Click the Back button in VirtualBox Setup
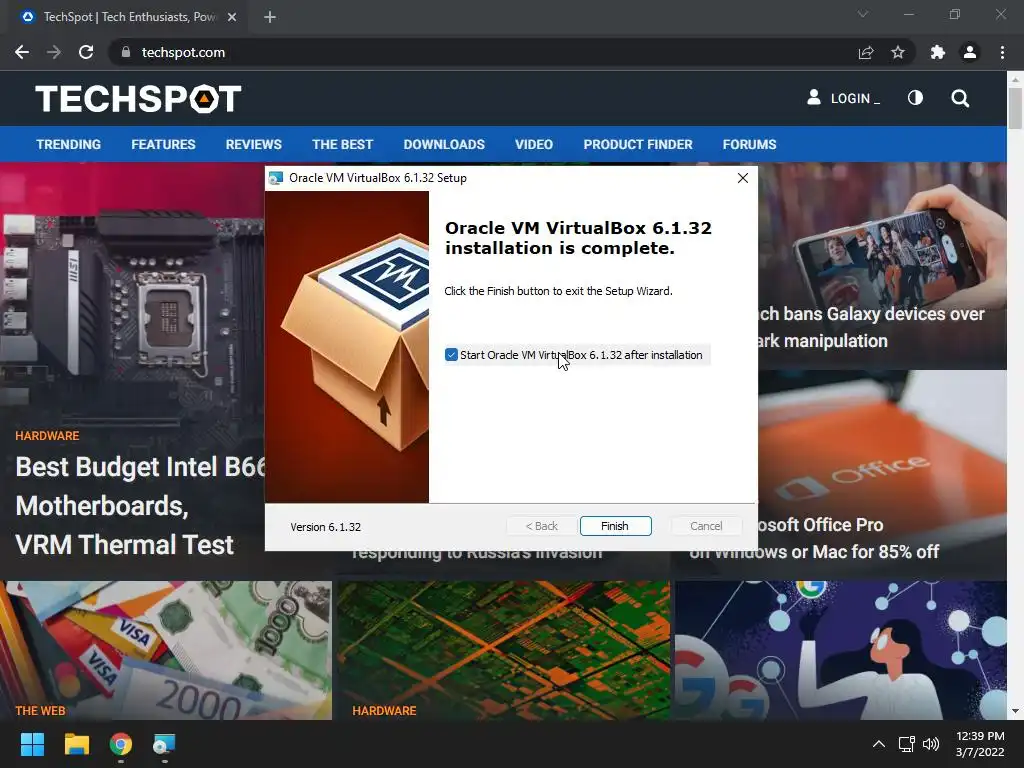 541,526
